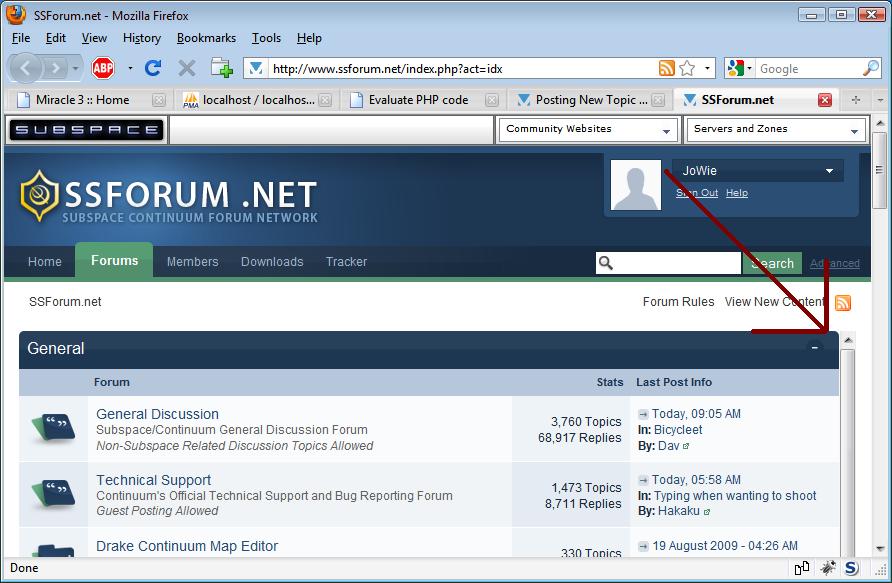Screen dimensions: 892x583
Task: Open the Bicycleet last post topic
Action: (x=678, y=430)
